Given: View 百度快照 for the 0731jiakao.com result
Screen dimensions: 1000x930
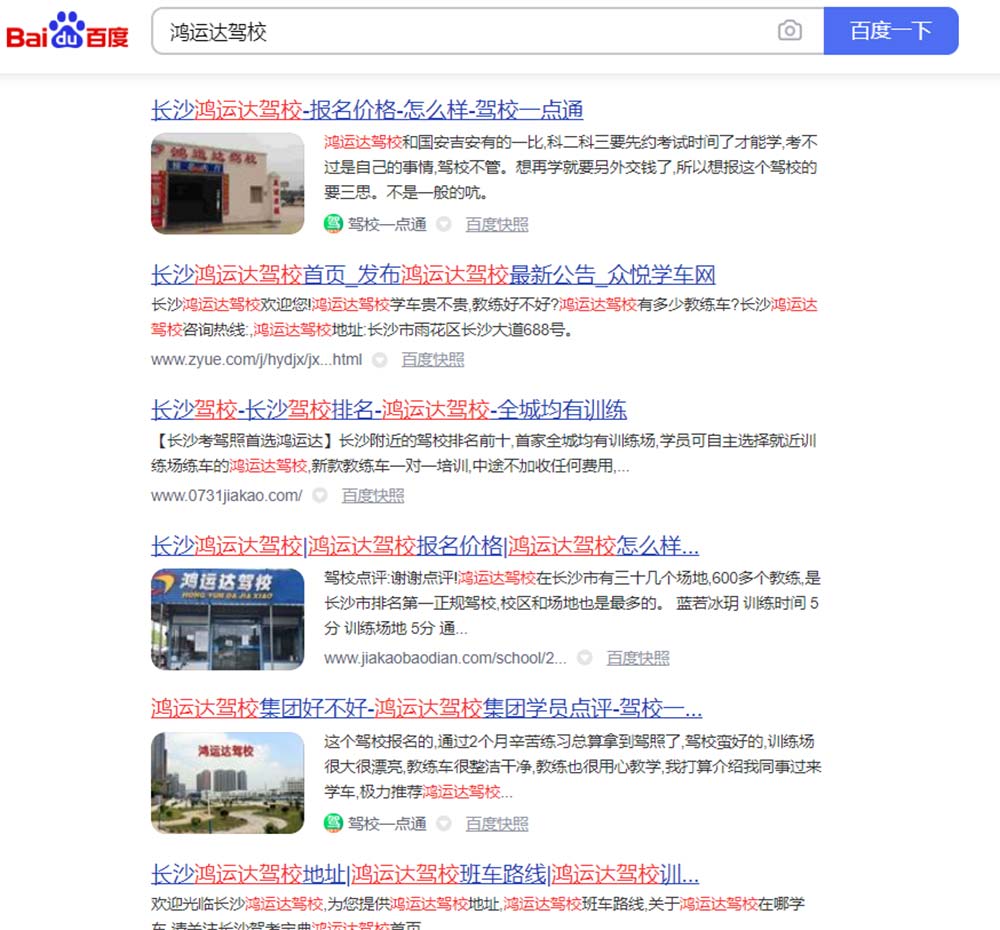Looking at the screenshot, I should pyautogui.click(x=373, y=495).
